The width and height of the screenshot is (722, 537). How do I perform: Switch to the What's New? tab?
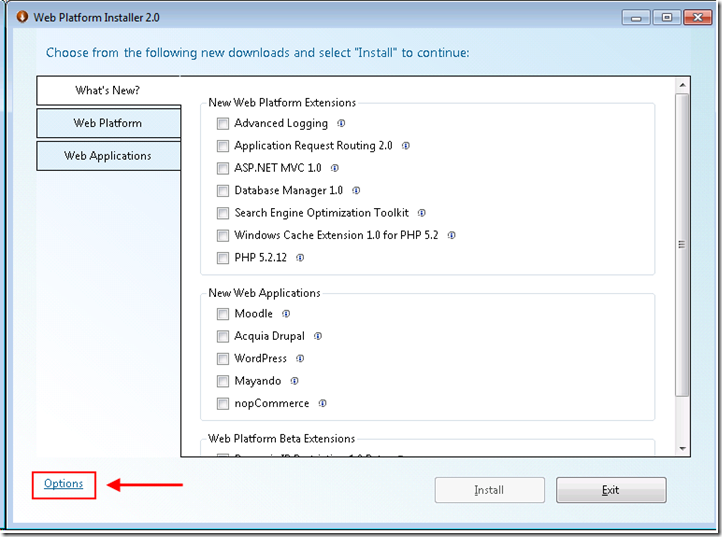pos(108,90)
